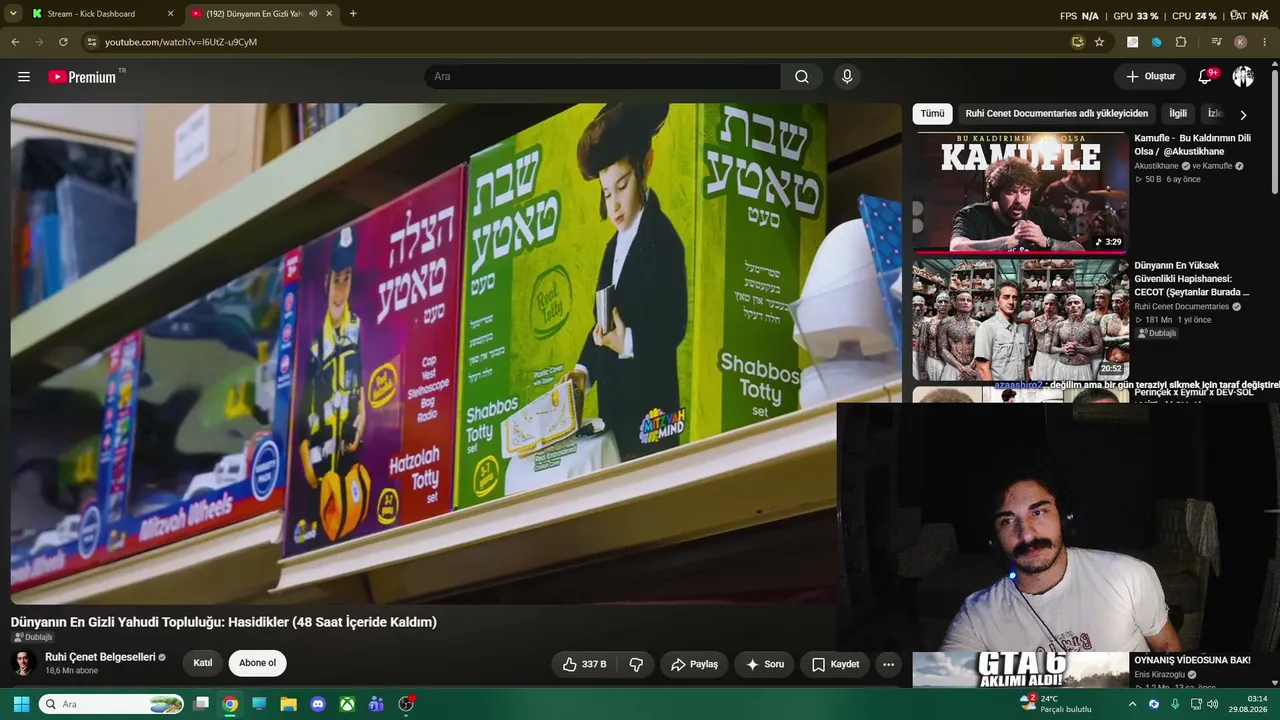Open Discord from the taskbar
Viewport: 1280px width, 720px height.
coord(318,704)
